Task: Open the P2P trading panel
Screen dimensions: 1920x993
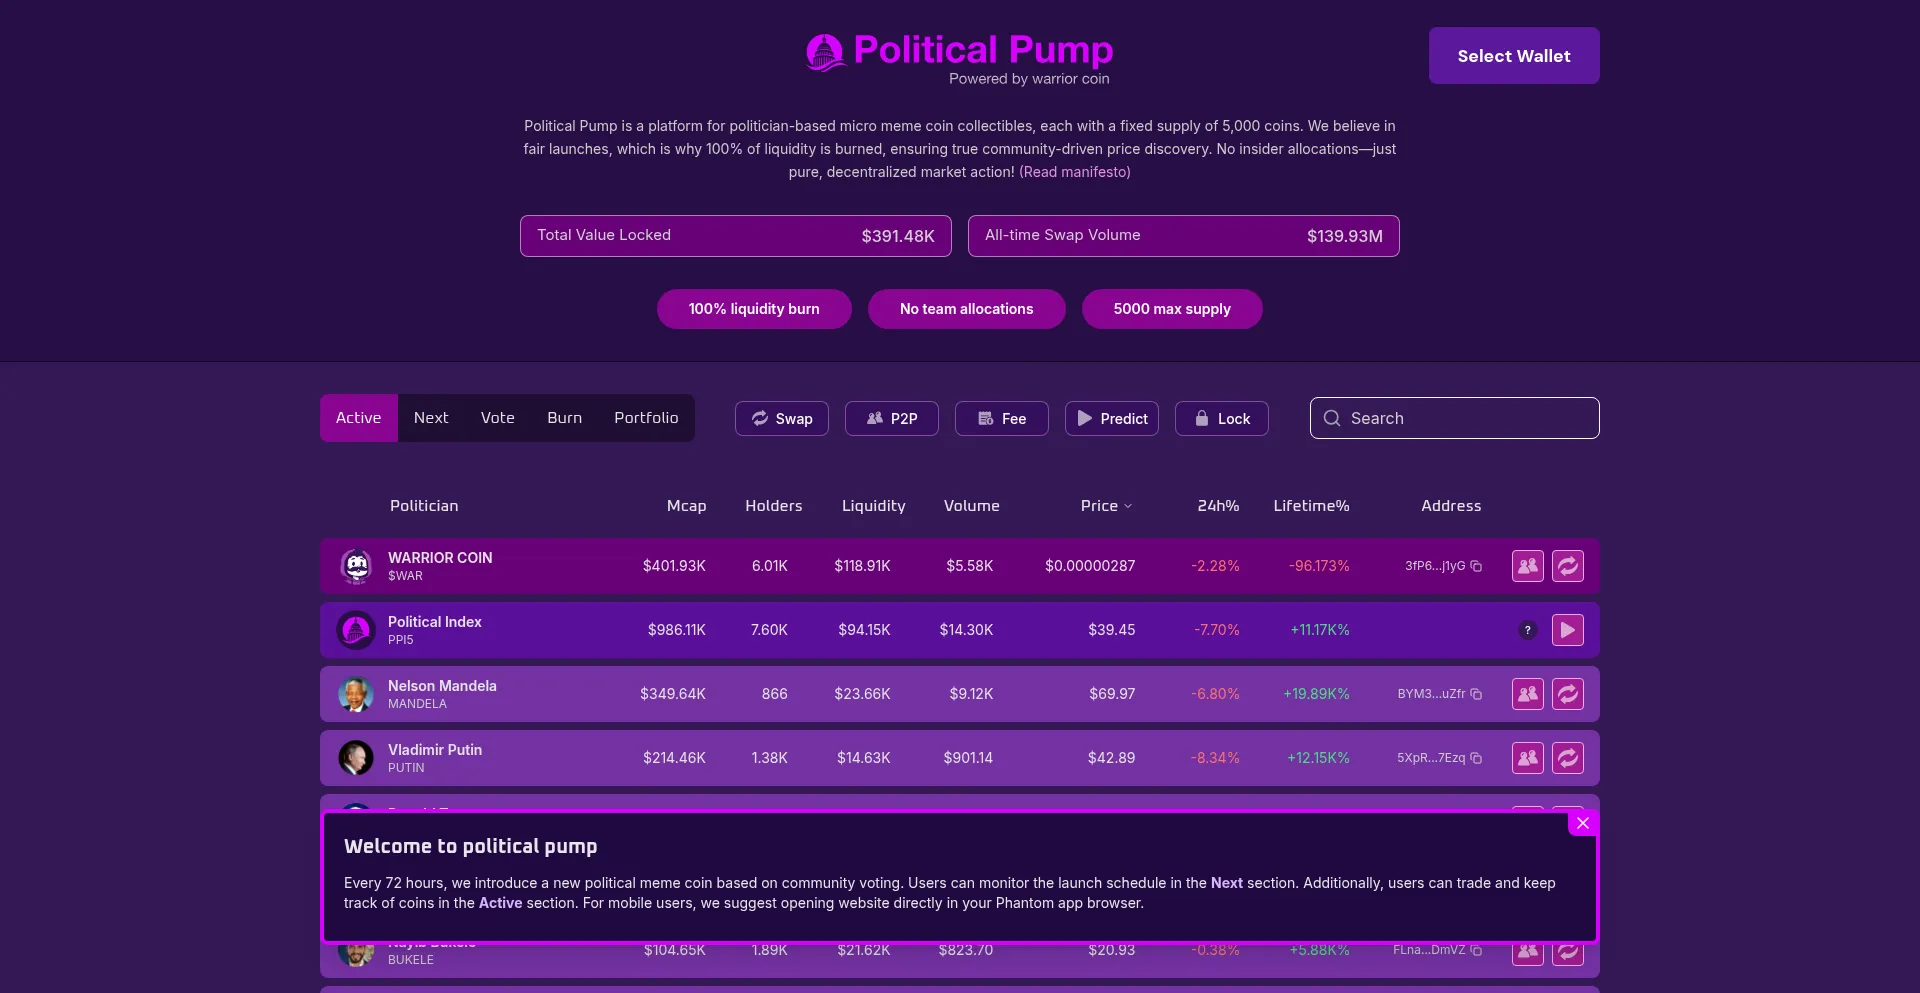Action: pos(891,418)
